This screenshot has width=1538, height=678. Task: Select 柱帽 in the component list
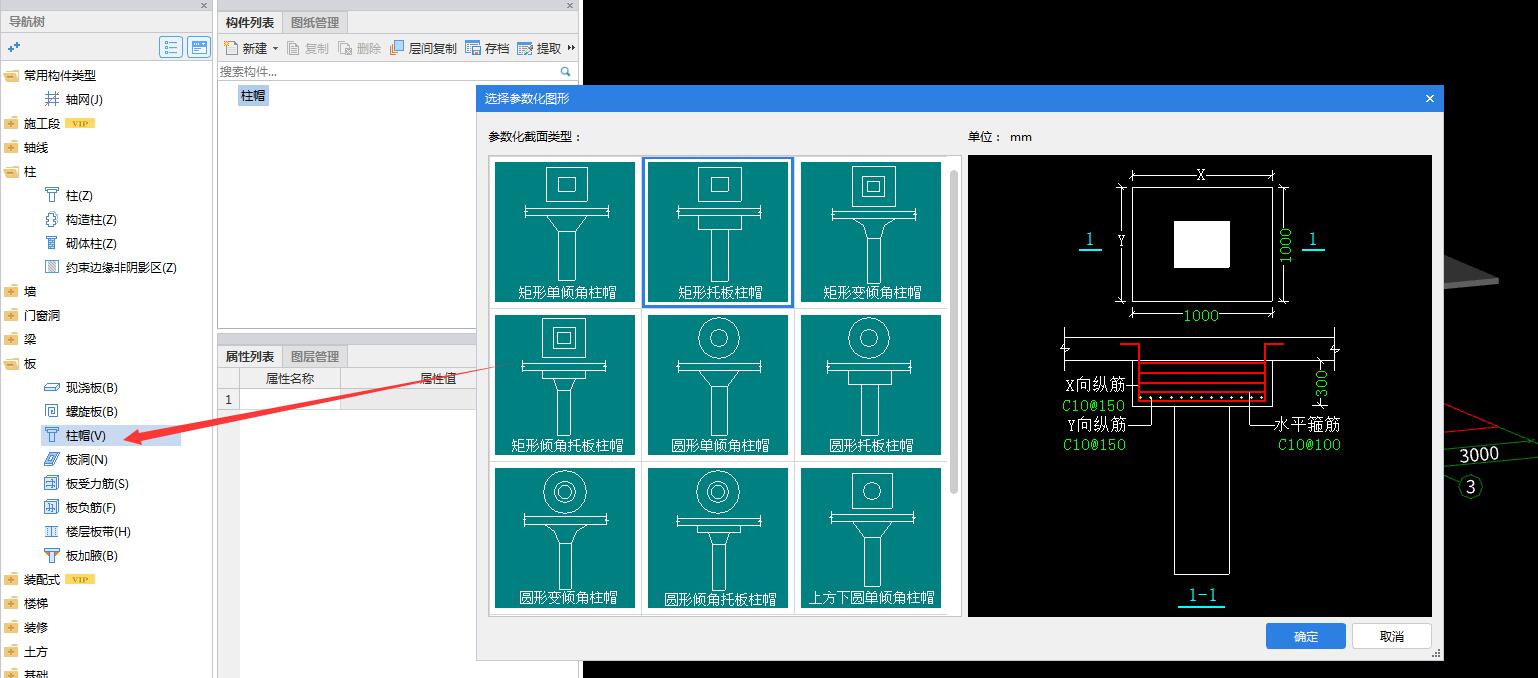[253, 96]
